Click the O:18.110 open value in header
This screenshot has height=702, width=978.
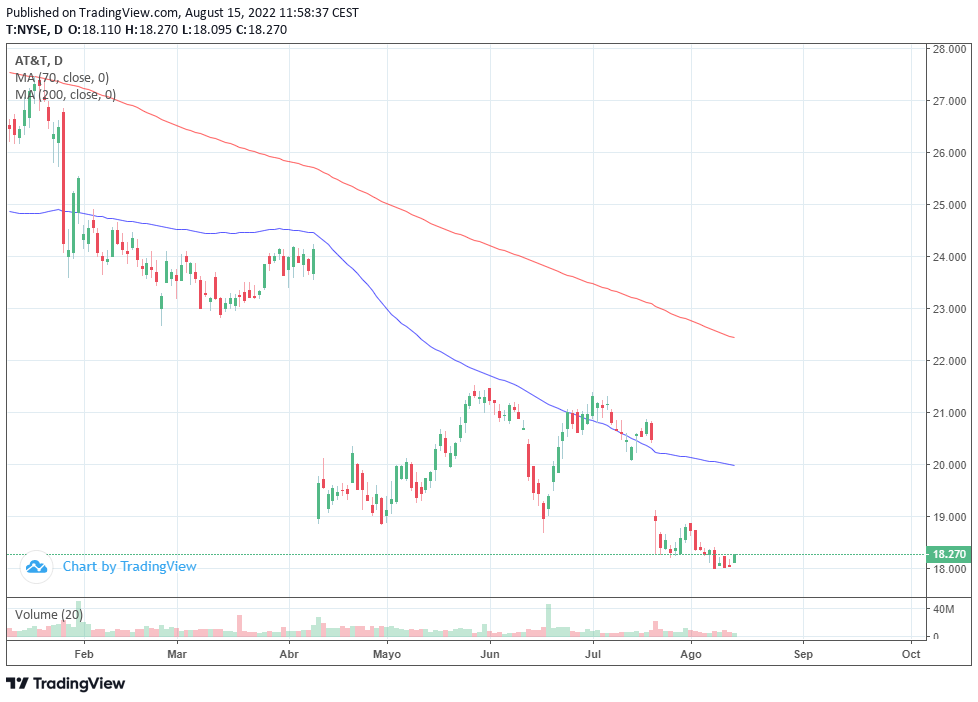click(x=95, y=29)
